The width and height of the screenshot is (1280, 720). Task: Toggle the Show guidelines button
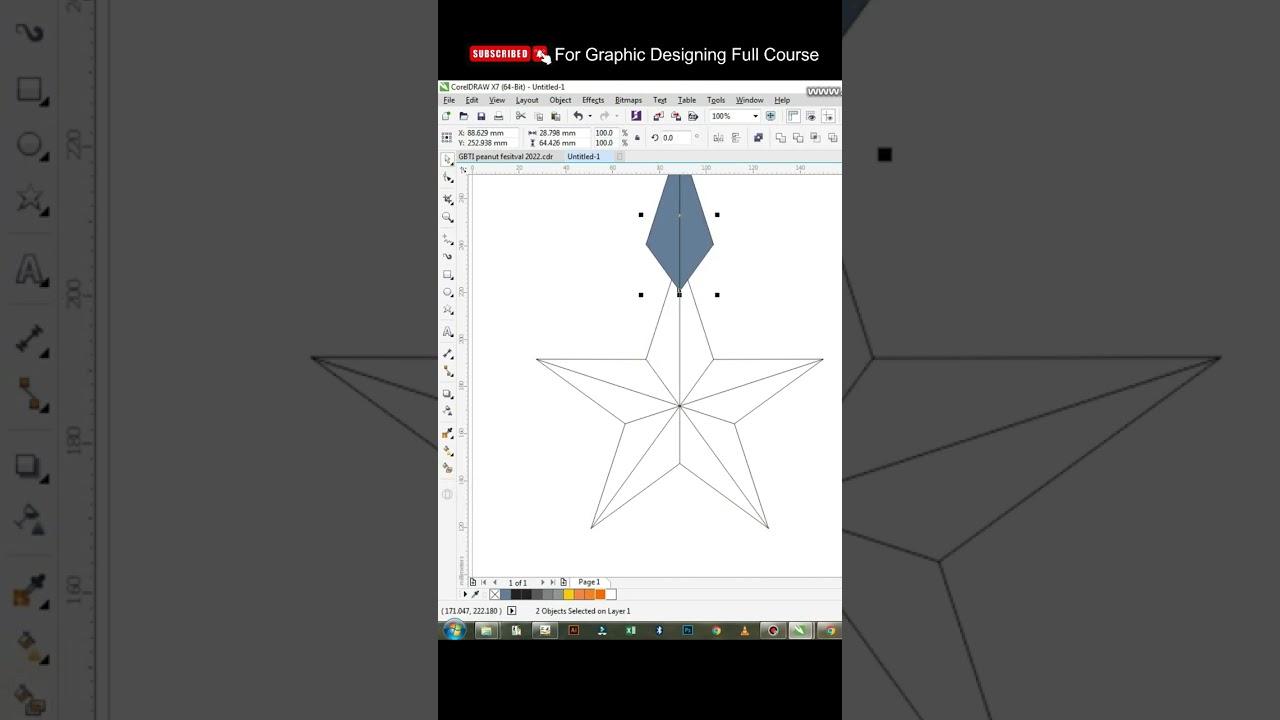click(x=828, y=116)
